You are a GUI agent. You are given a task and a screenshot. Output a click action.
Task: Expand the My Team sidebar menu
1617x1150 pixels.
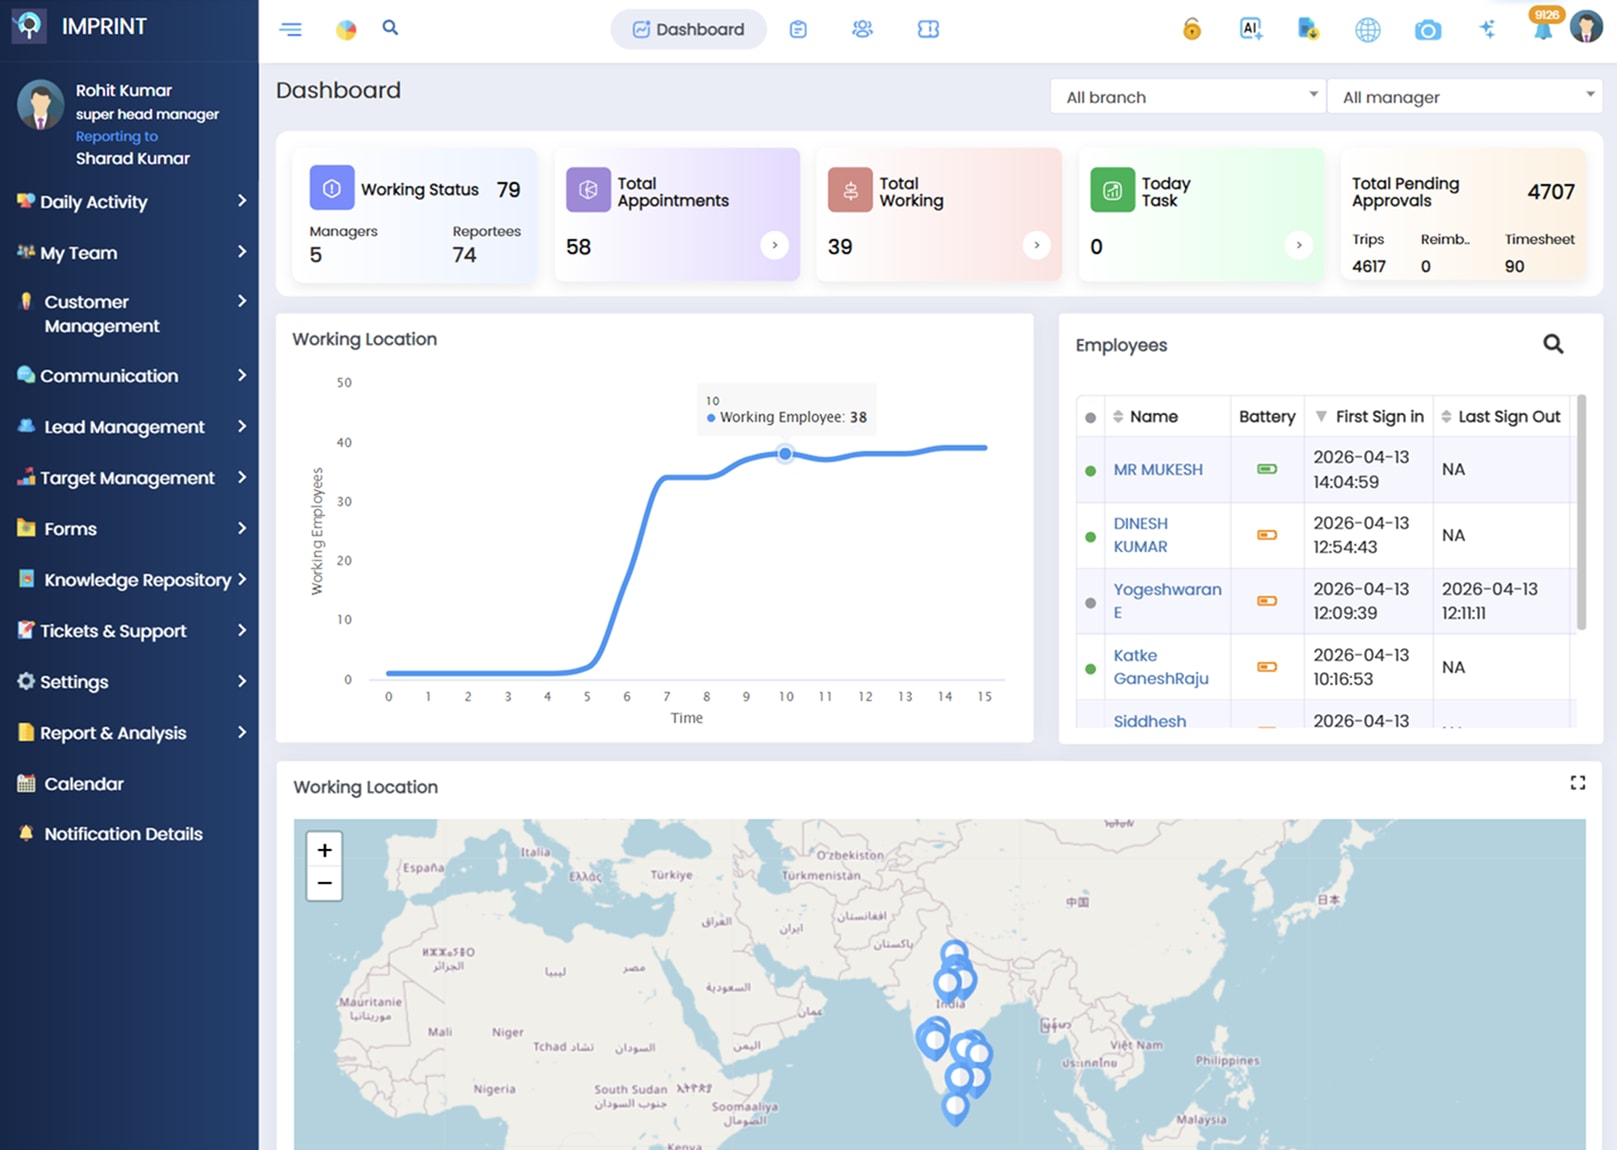point(129,252)
